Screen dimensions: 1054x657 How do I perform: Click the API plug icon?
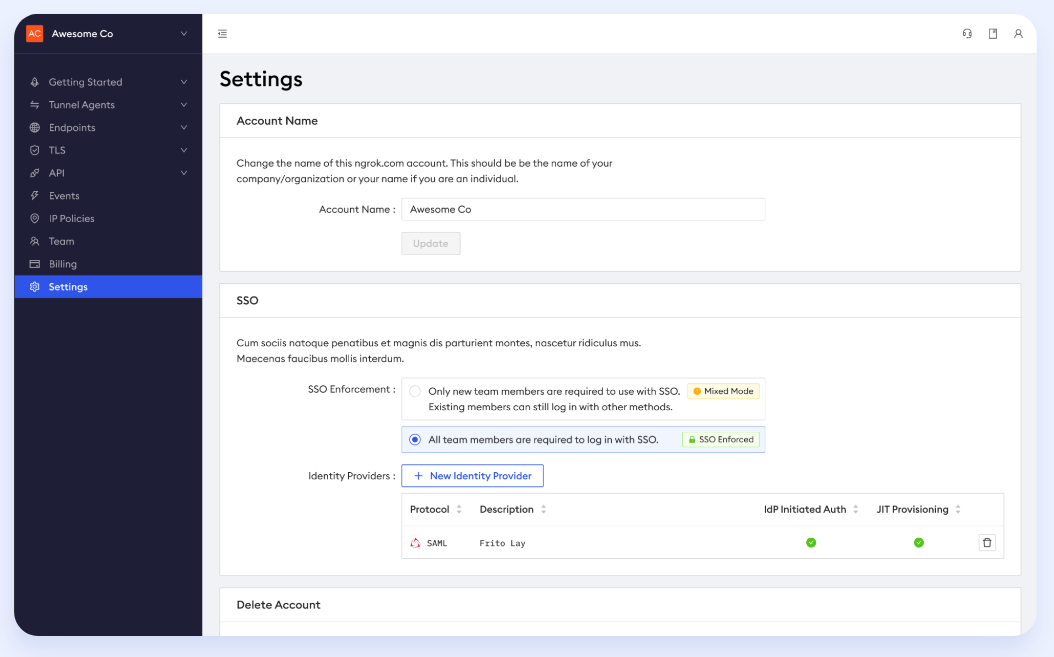point(35,173)
